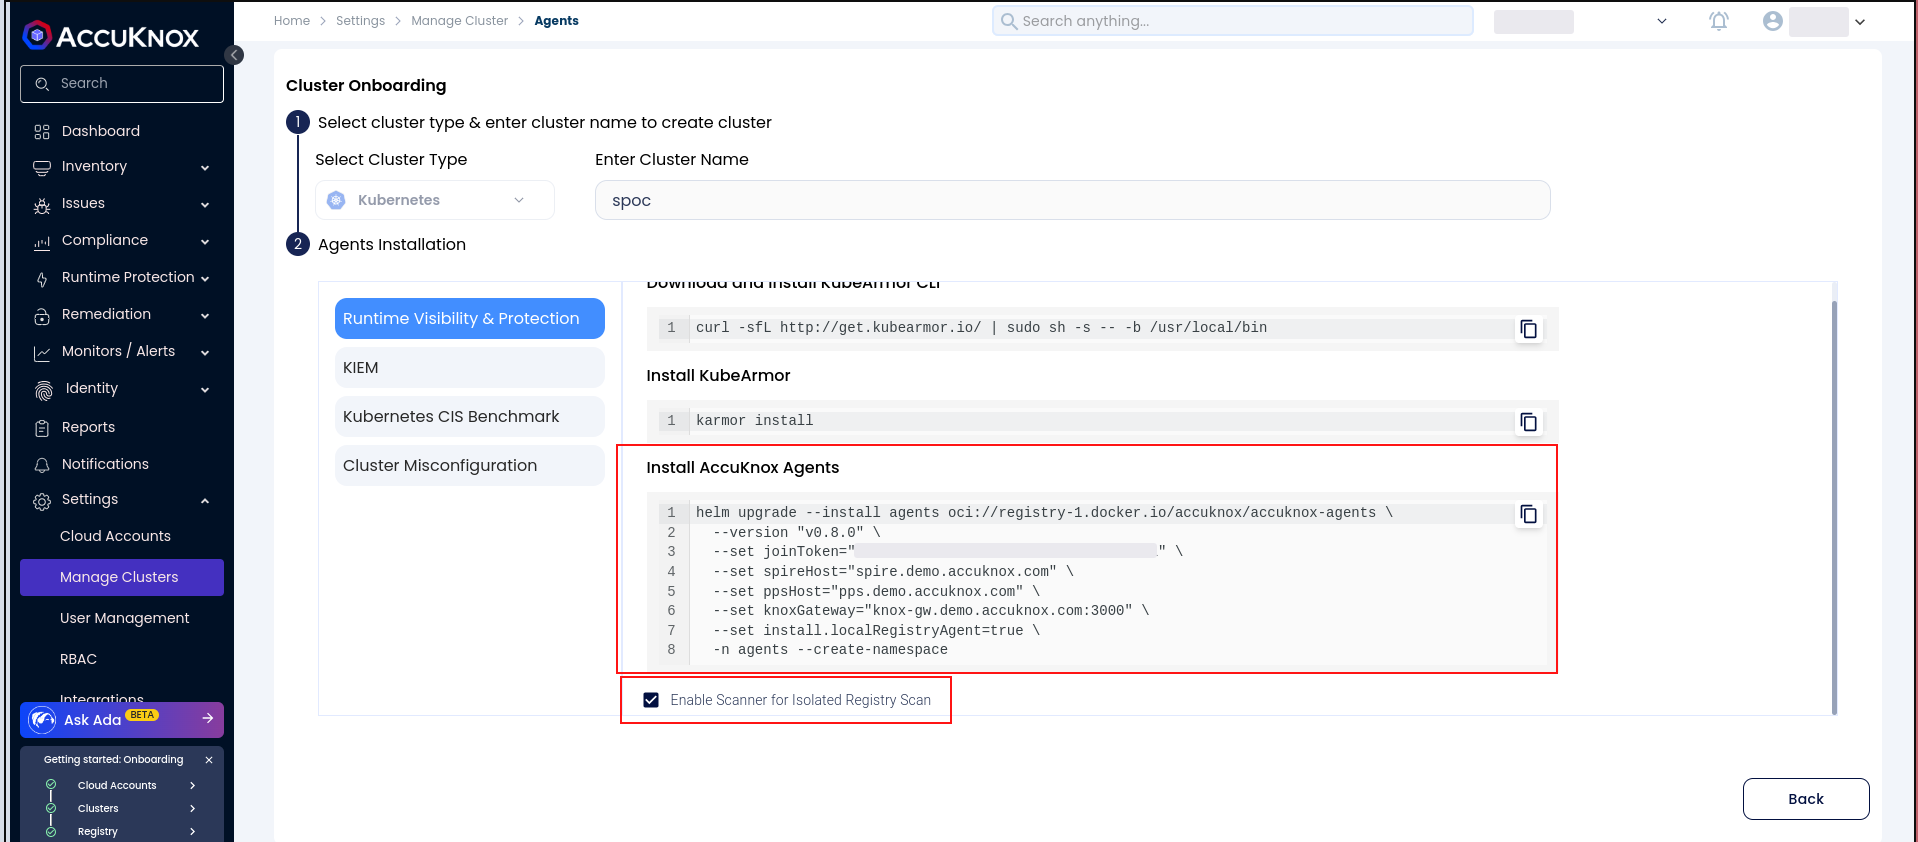Focus the Search anything field
Screen dimensions: 1918x842
[1233, 21]
